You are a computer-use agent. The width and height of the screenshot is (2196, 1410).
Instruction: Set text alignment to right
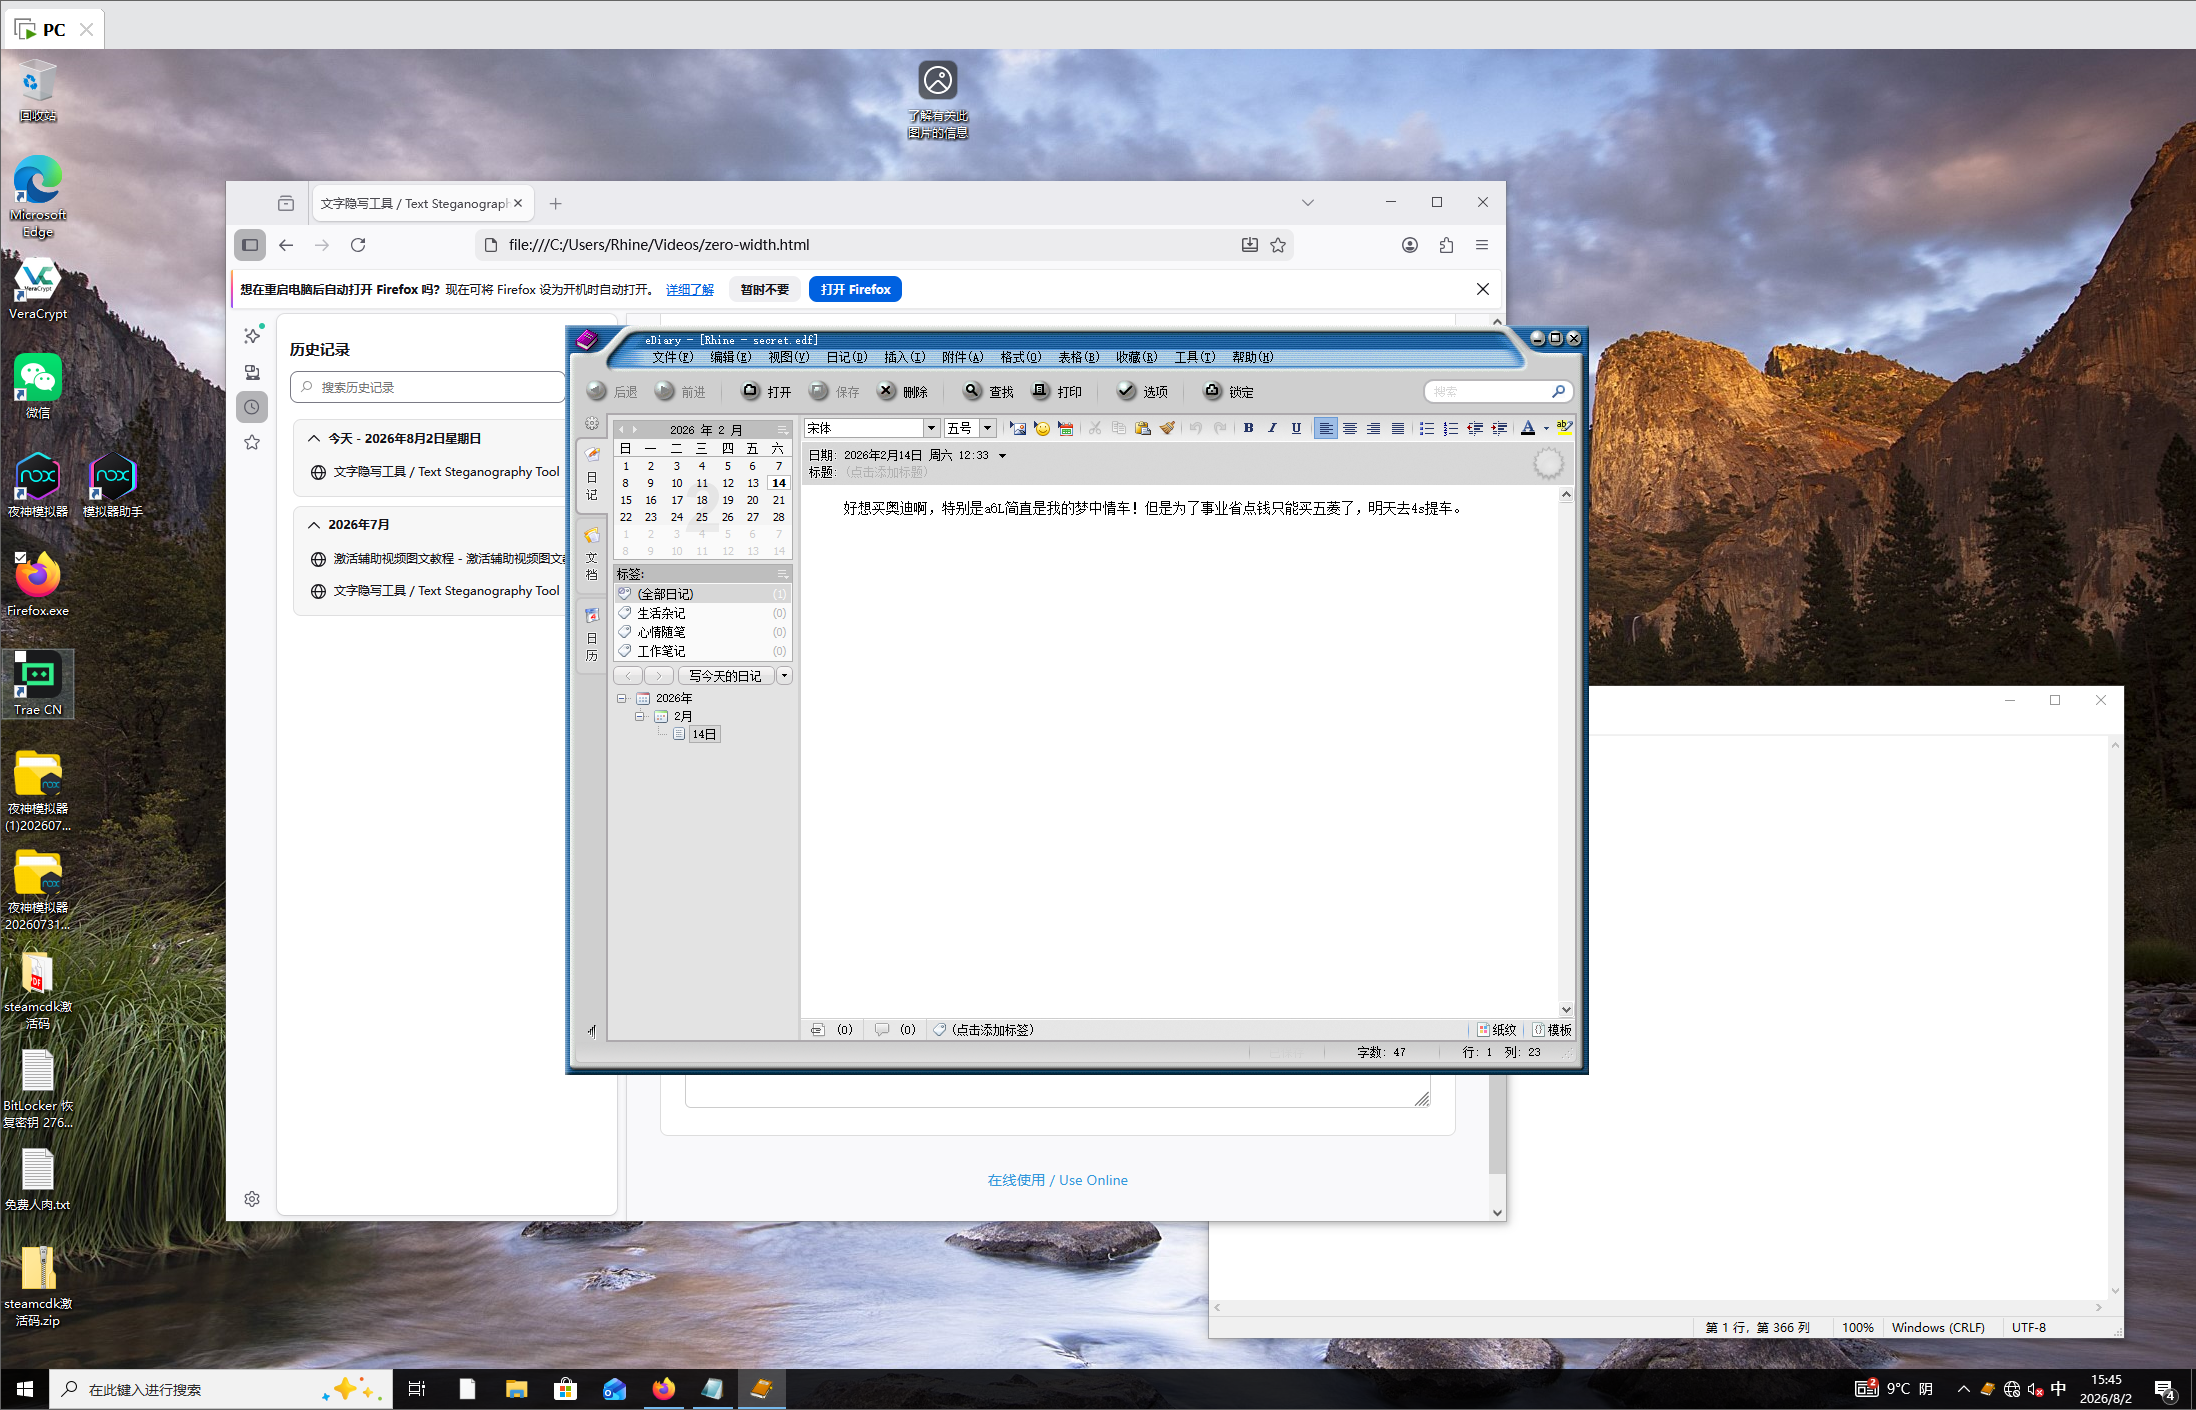pyautogui.click(x=1373, y=428)
